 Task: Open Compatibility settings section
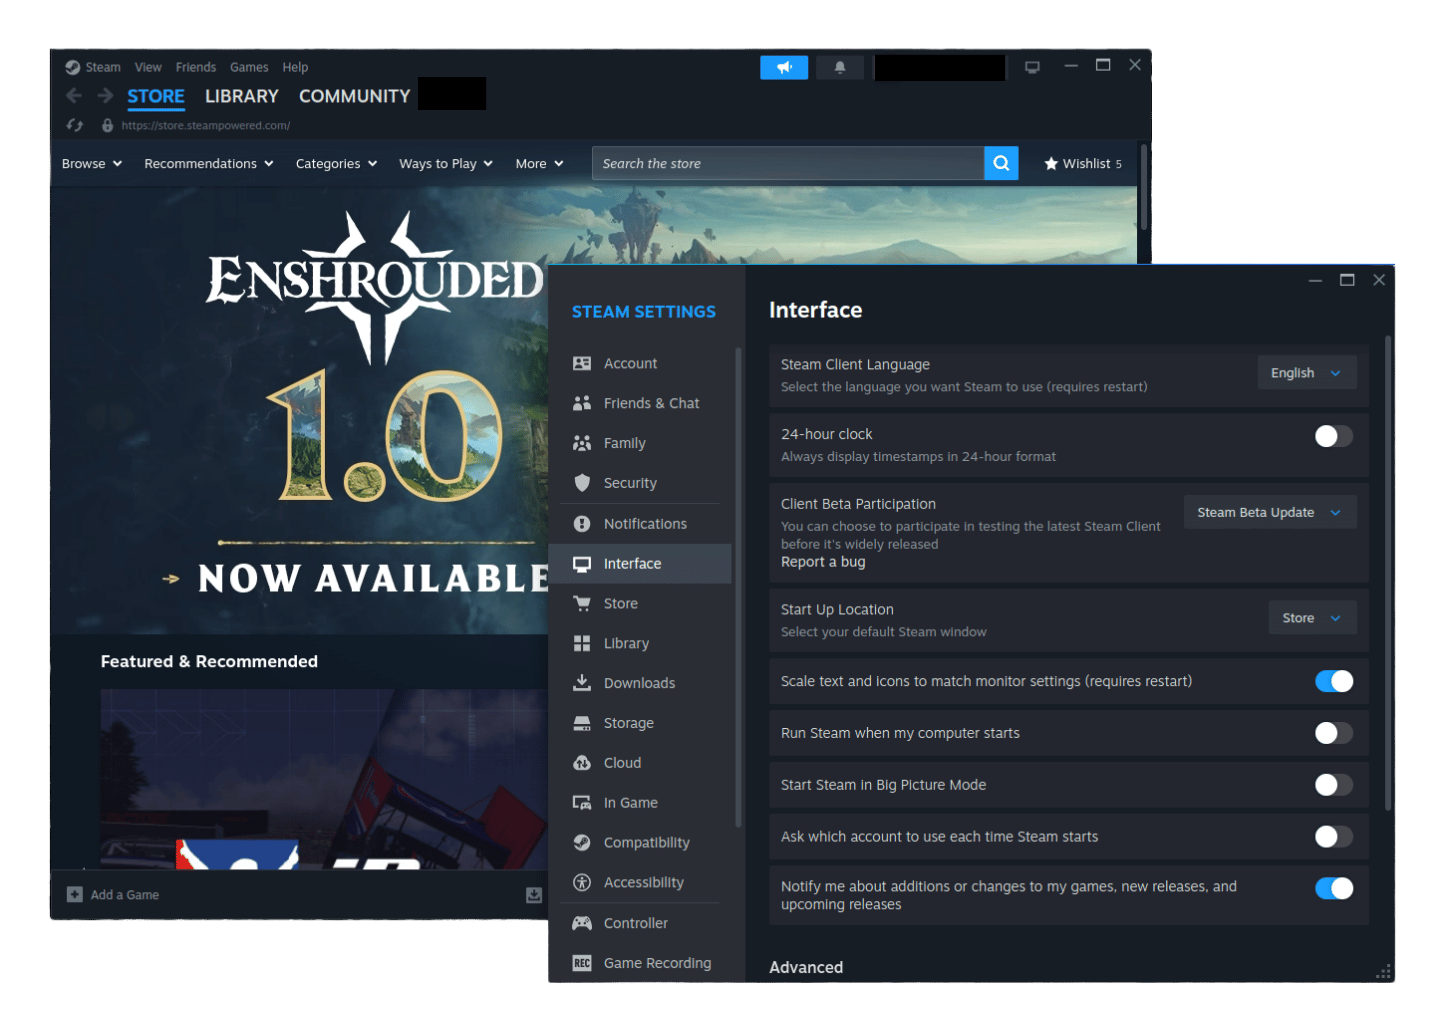click(x=640, y=843)
